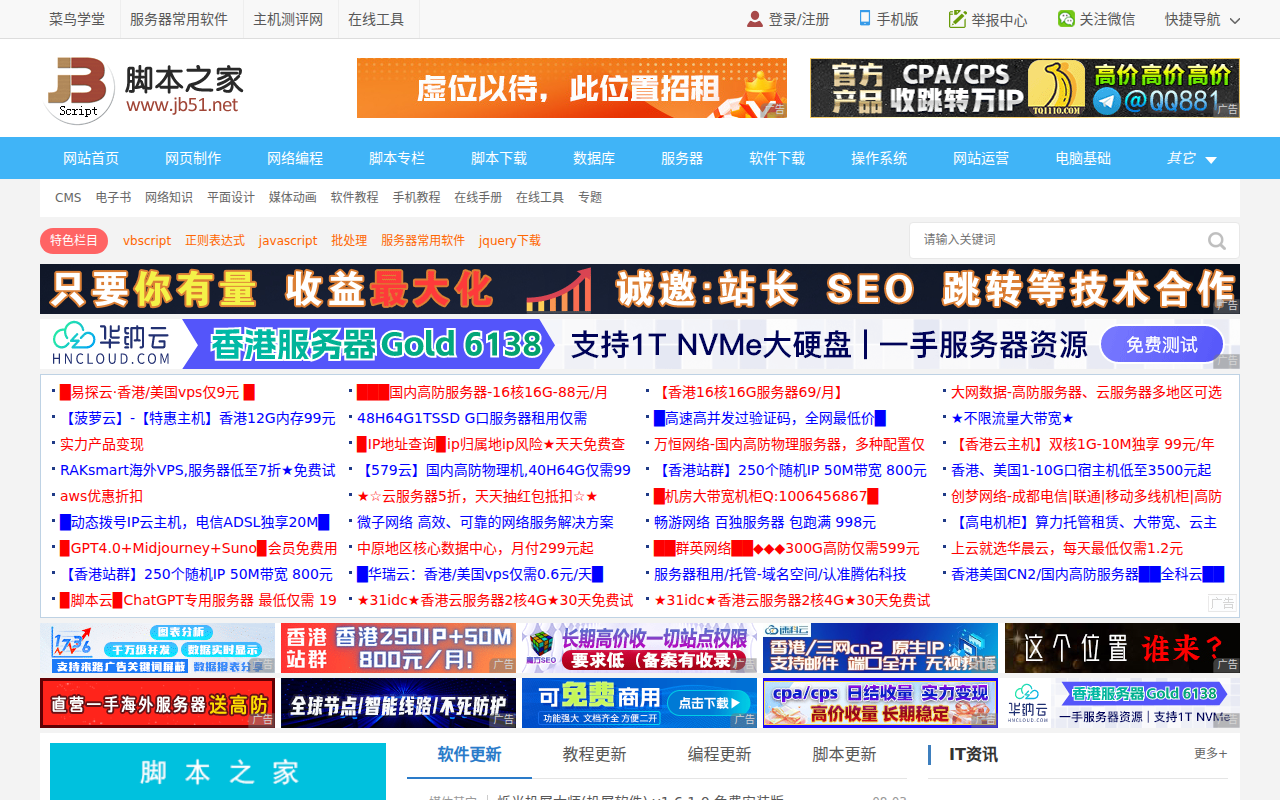The width and height of the screenshot is (1280, 800).
Task: Open the 脚本下载 nav item
Action: 499,158
